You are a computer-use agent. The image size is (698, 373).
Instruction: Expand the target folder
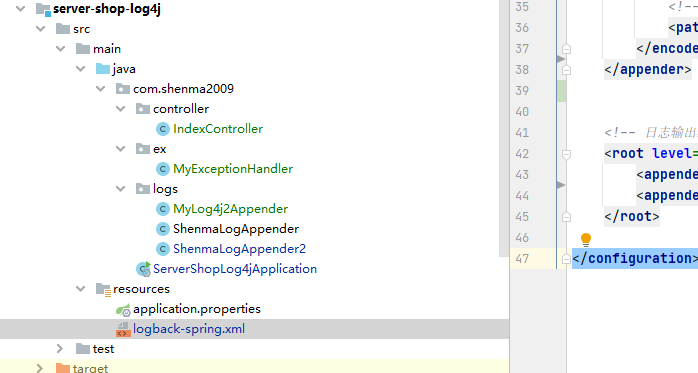pyautogui.click(x=40, y=368)
